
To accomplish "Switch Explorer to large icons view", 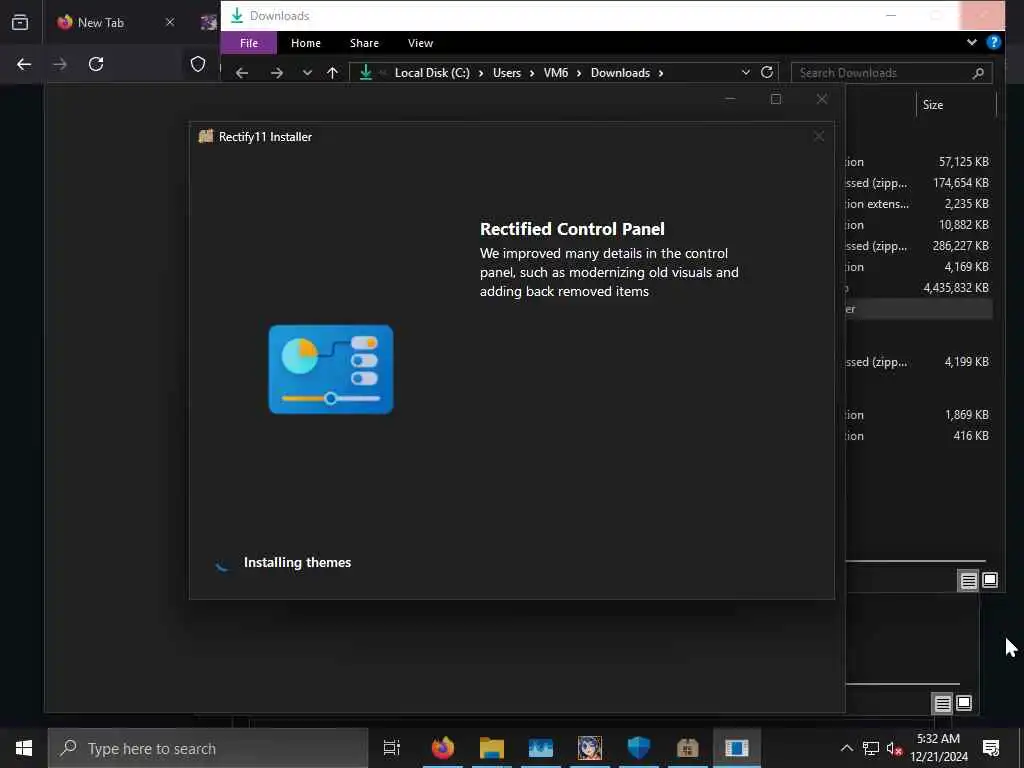I will tap(990, 580).
